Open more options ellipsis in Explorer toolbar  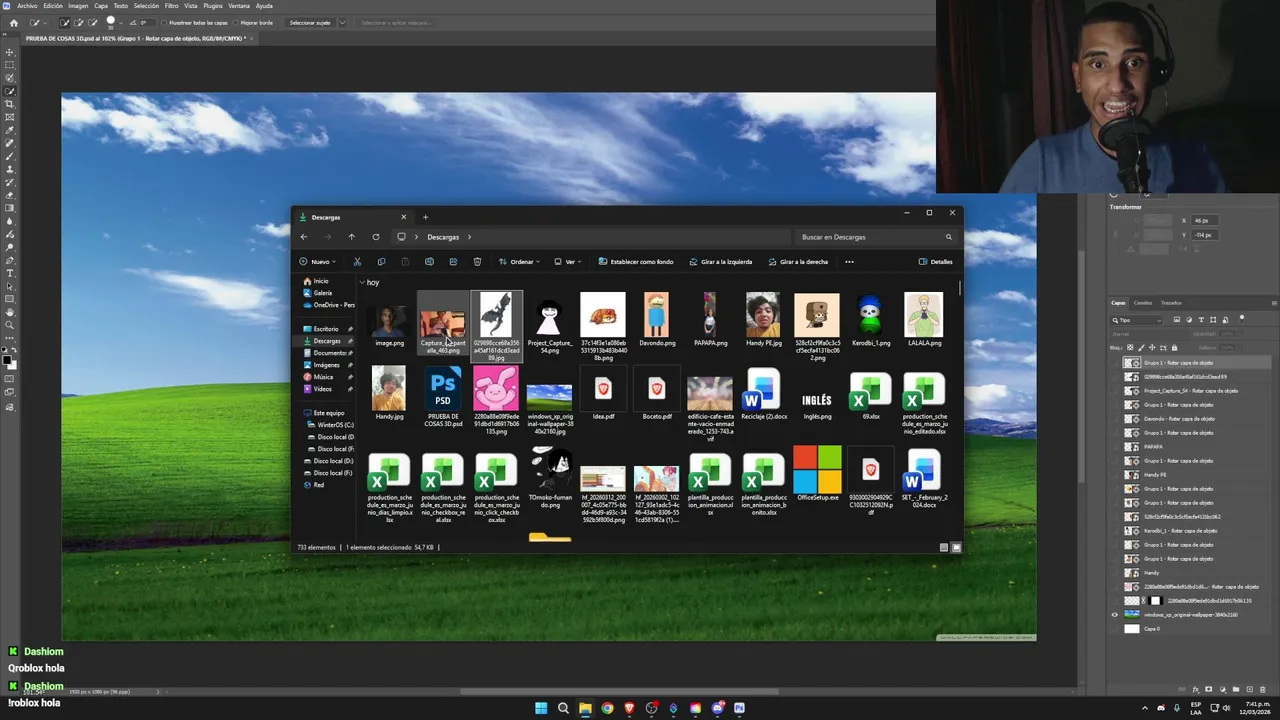tap(849, 262)
